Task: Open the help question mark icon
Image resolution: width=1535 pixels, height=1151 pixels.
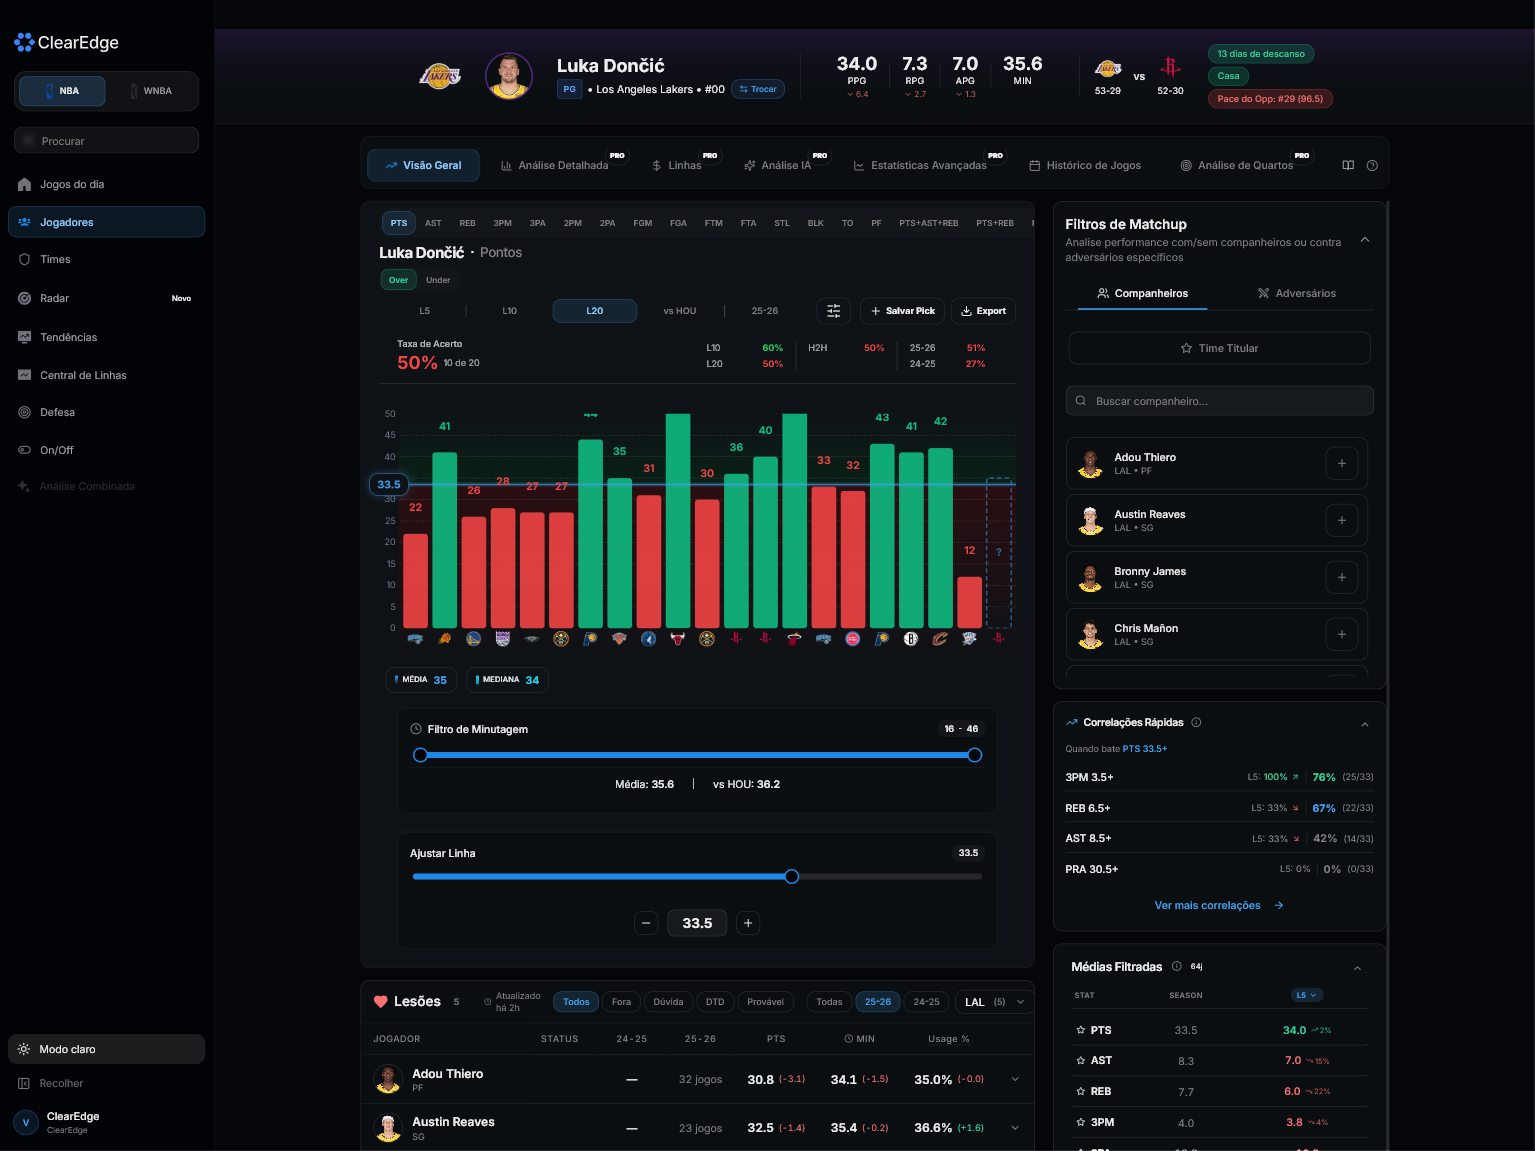Action: click(x=1372, y=165)
